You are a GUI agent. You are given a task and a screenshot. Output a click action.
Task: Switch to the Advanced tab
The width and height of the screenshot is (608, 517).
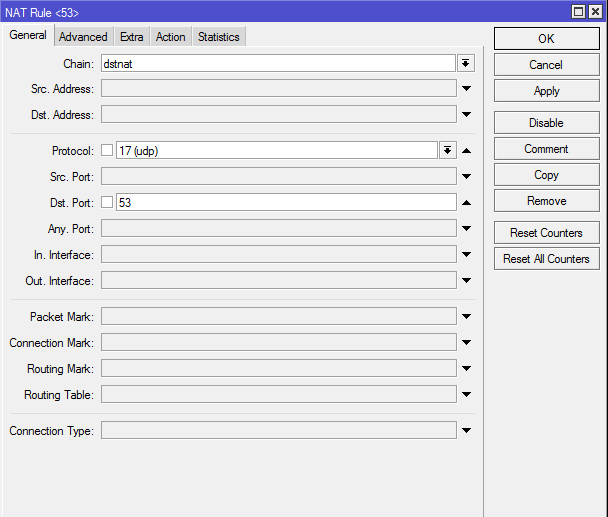tap(83, 37)
